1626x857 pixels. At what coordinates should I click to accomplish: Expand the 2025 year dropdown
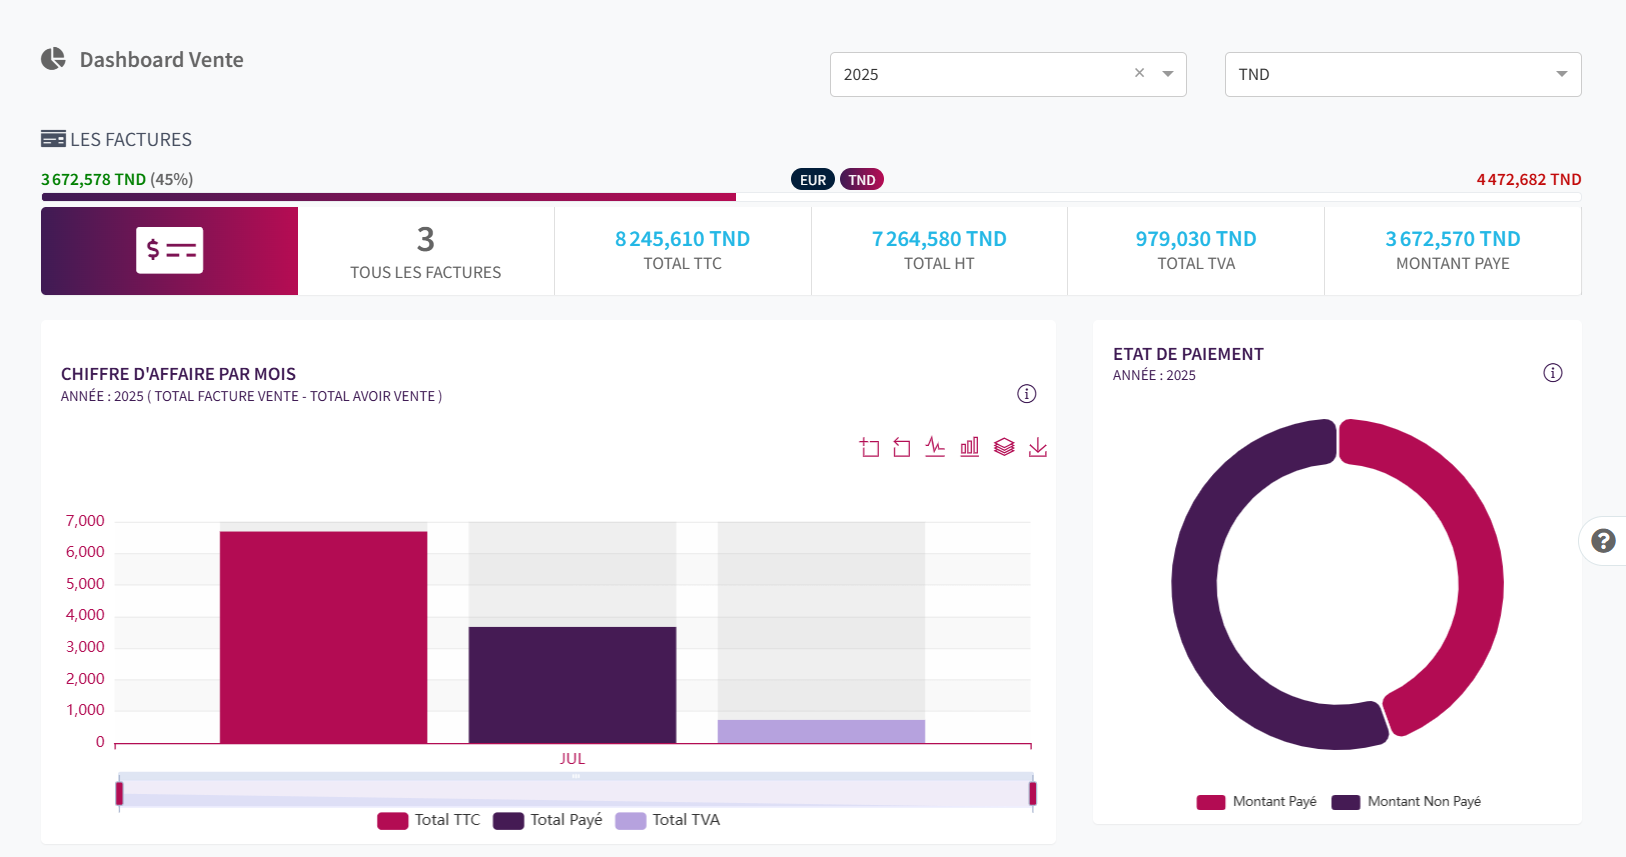click(x=1167, y=74)
